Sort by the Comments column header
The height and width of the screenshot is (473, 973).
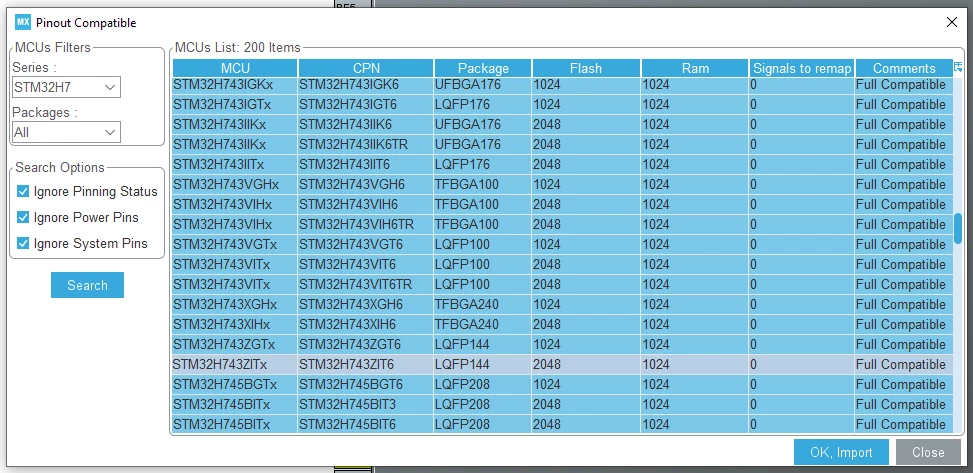(x=904, y=68)
